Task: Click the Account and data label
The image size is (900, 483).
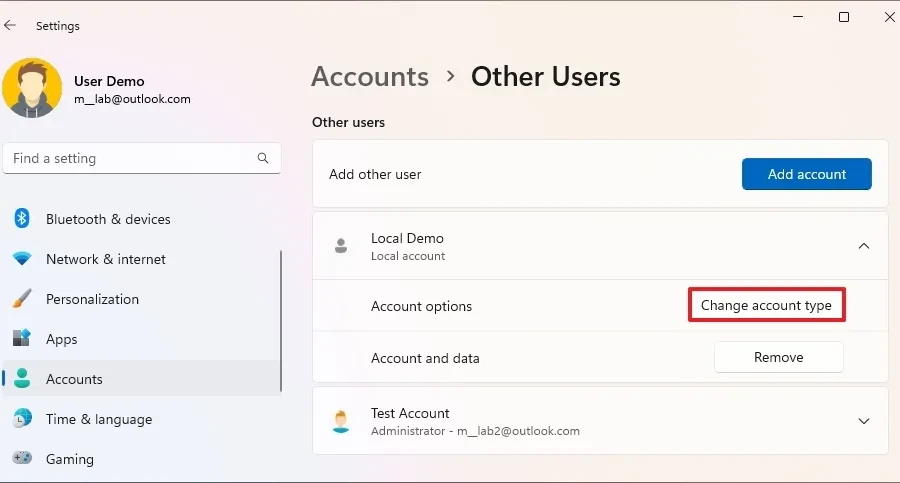Action: [425, 358]
